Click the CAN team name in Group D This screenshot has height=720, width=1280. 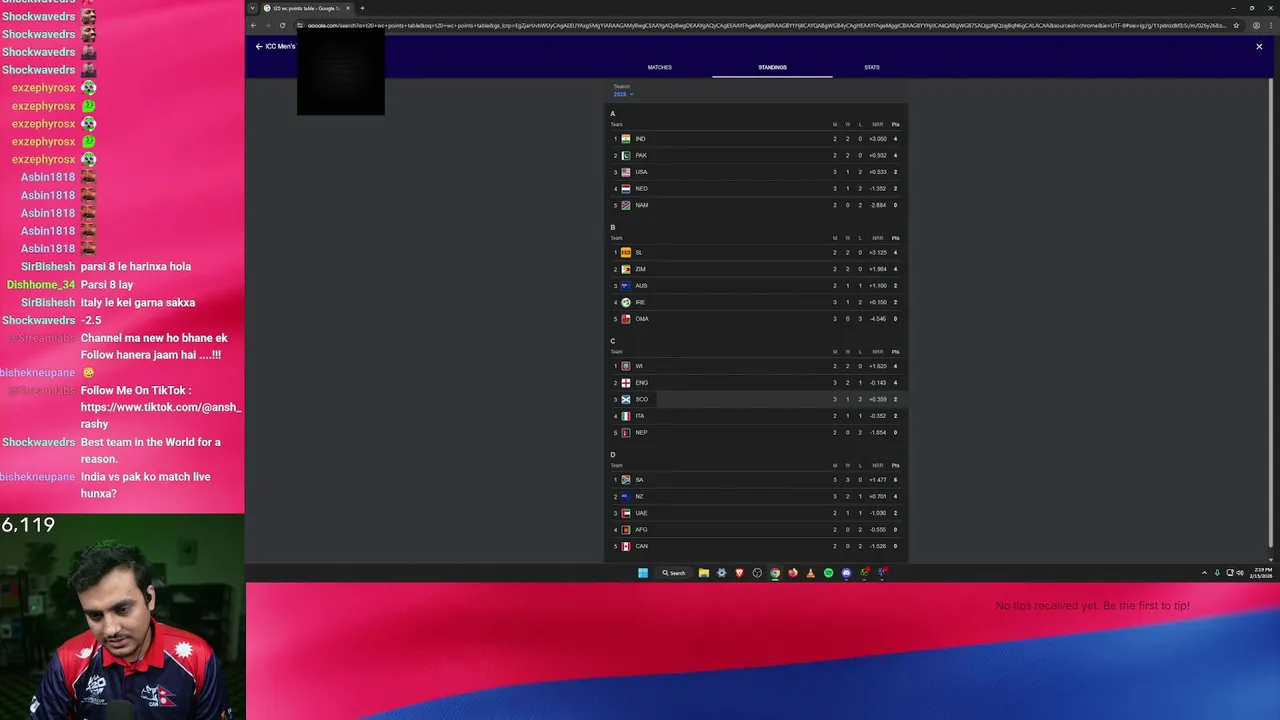(641, 546)
